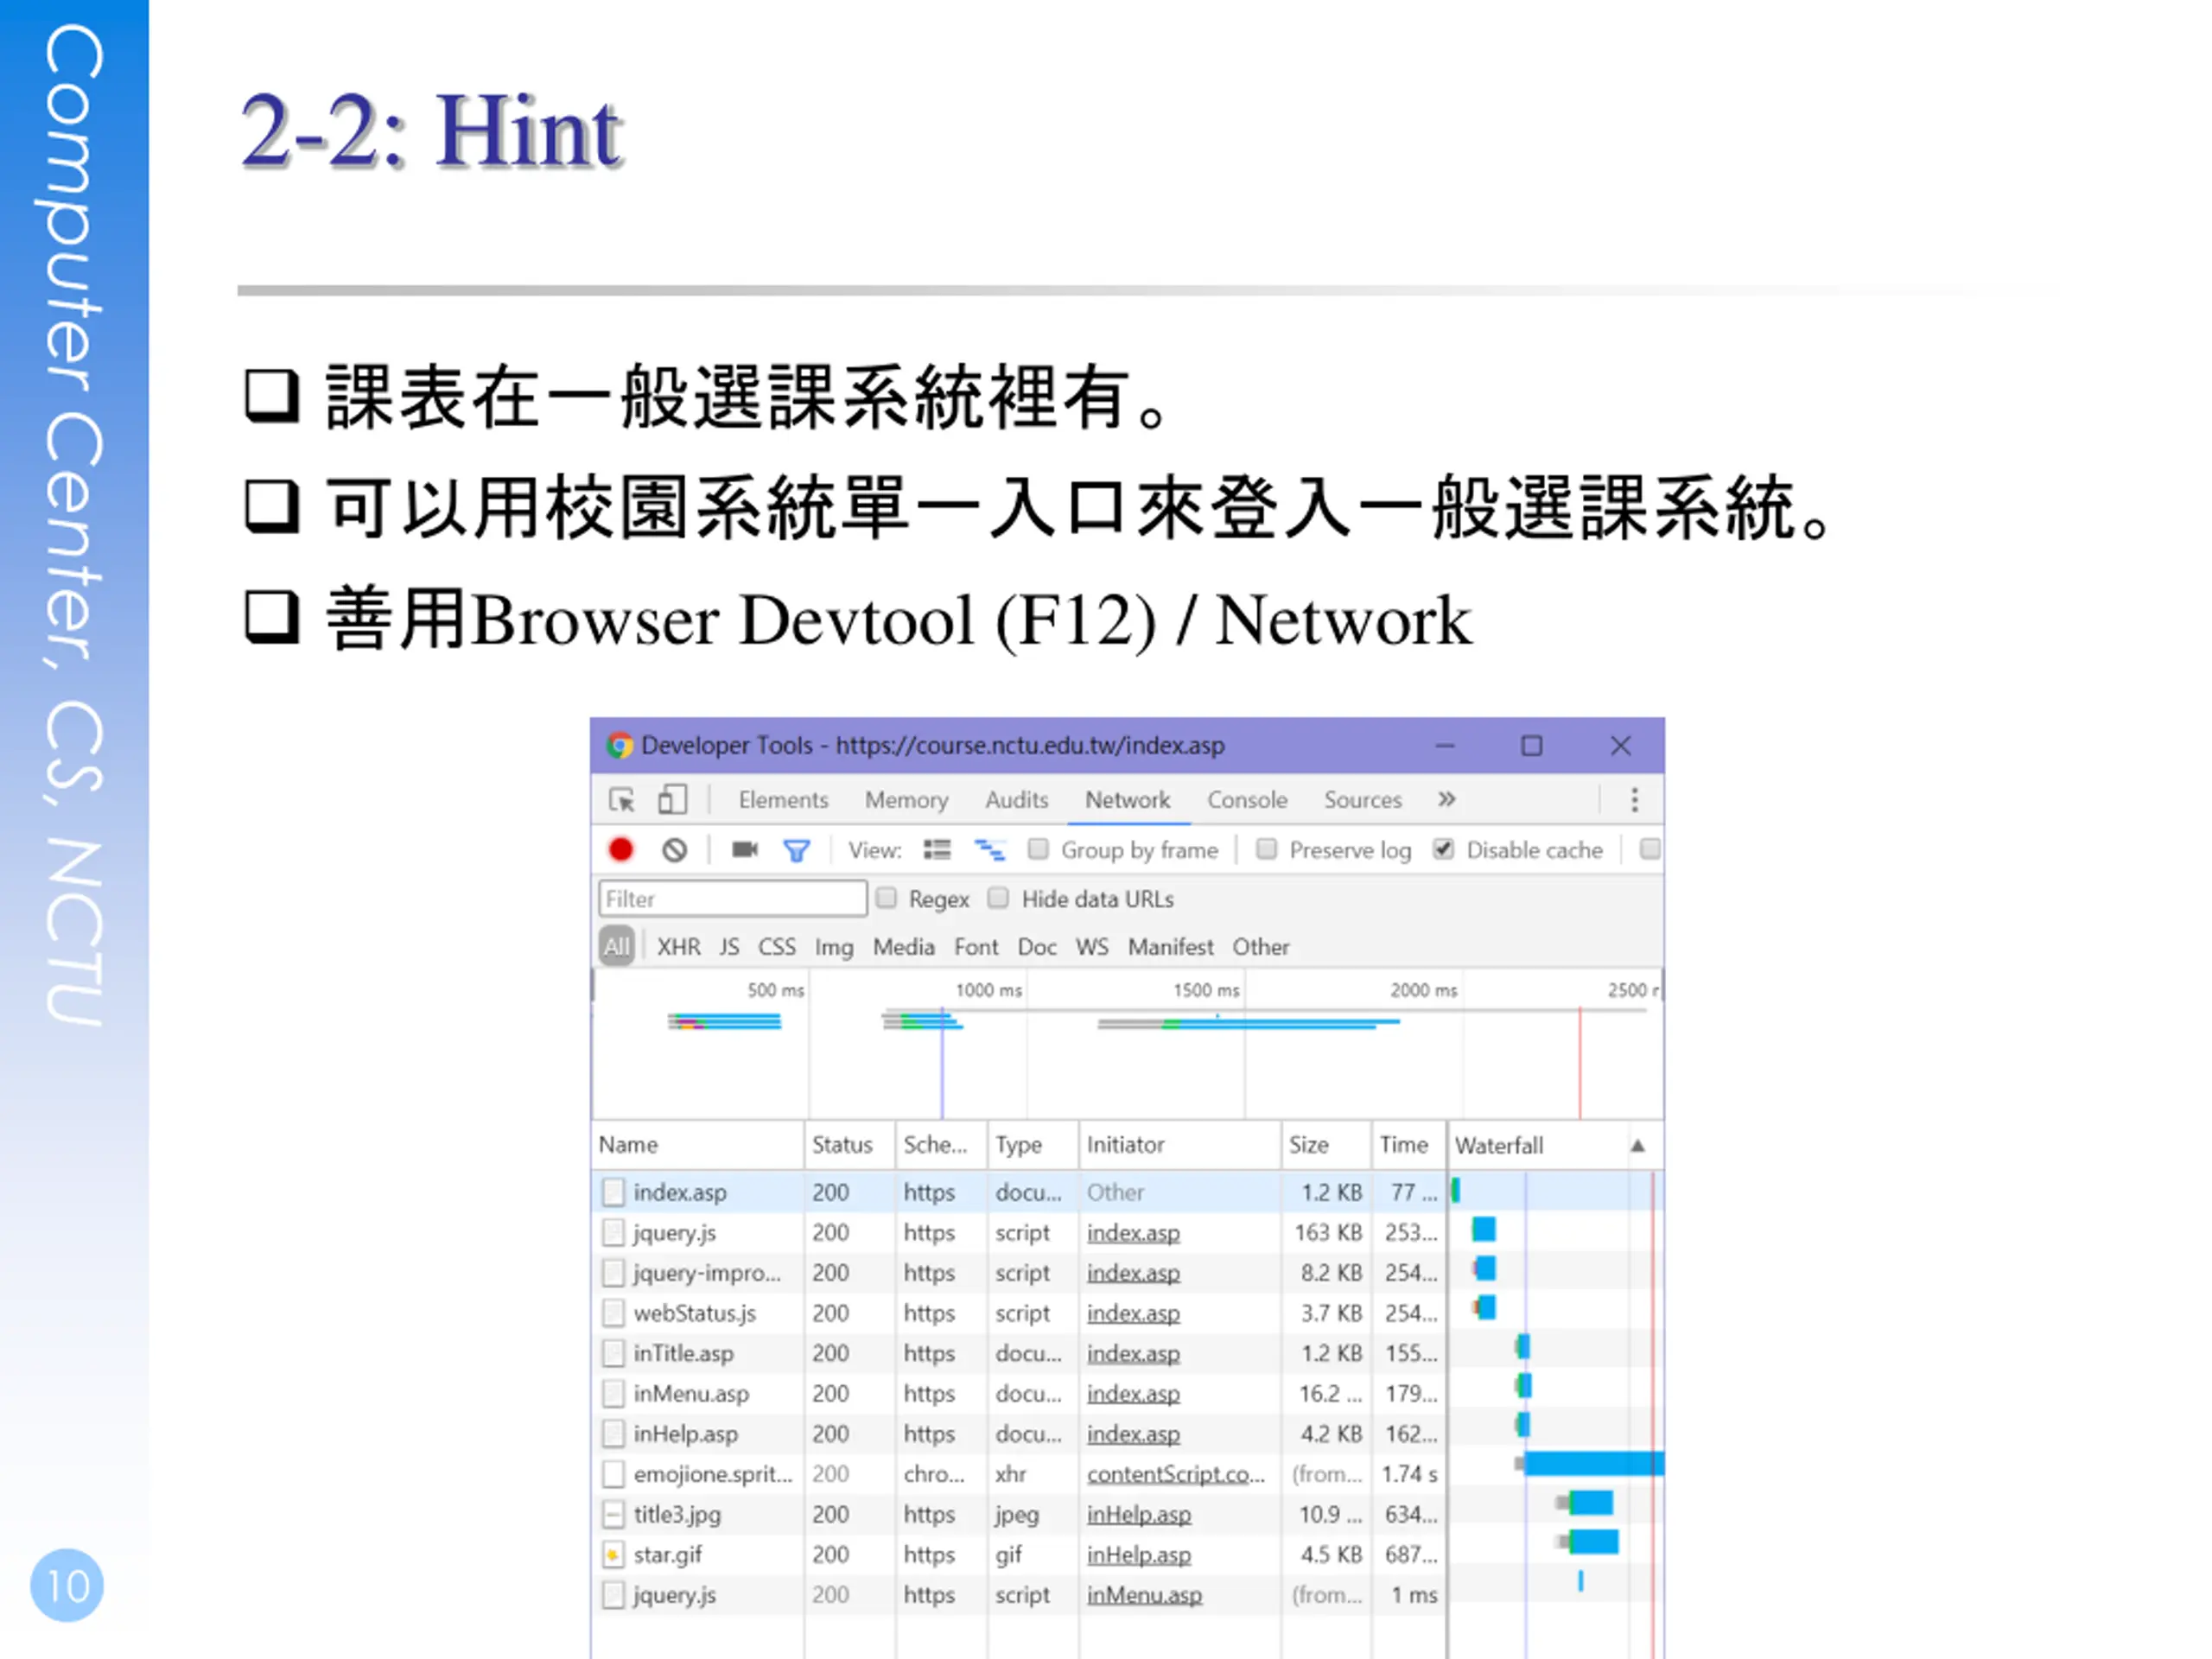Open the Memory tab

(907, 800)
